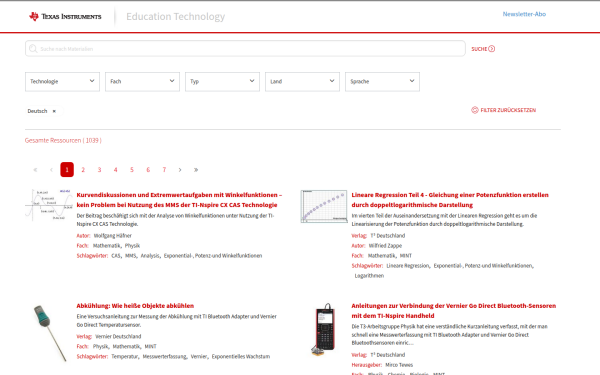The width and height of the screenshot is (600, 375).
Task: Focus the 'Suche nach Materialien' search field
Action: click(x=245, y=49)
